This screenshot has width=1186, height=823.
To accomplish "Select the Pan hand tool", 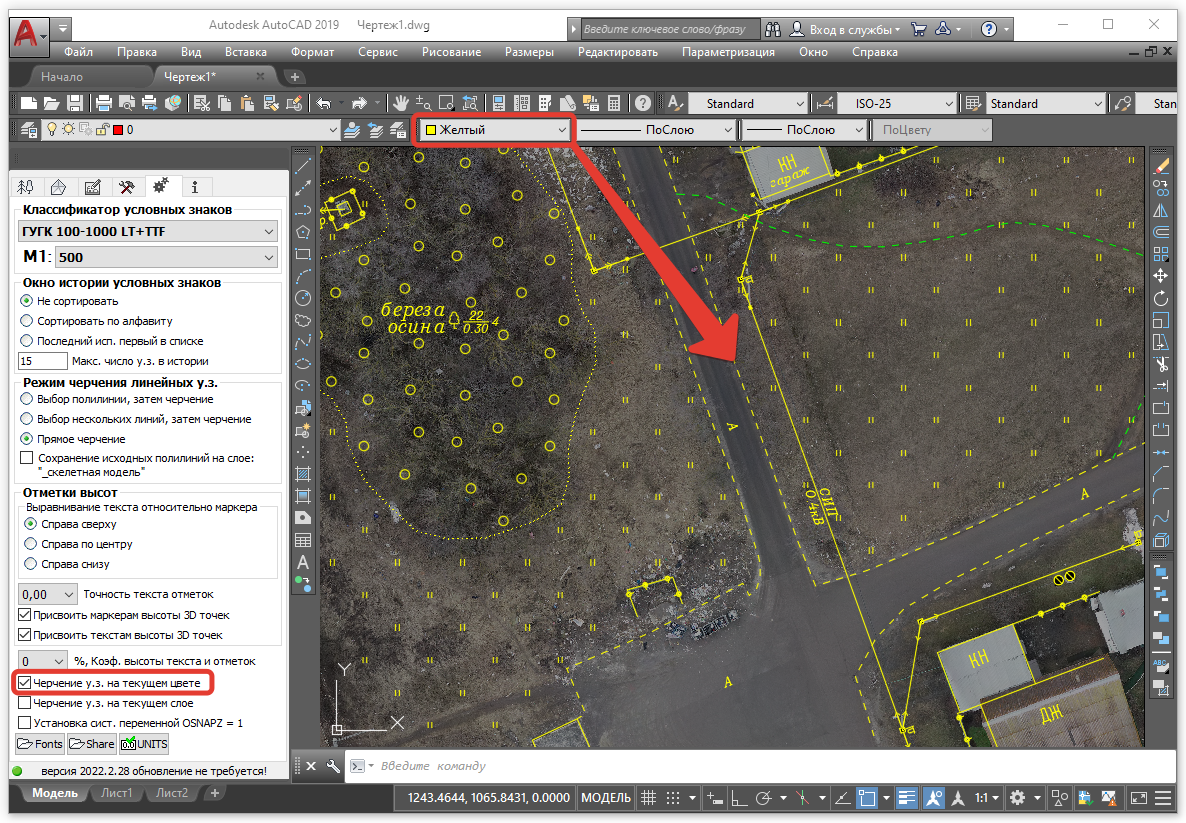I will coord(400,103).
